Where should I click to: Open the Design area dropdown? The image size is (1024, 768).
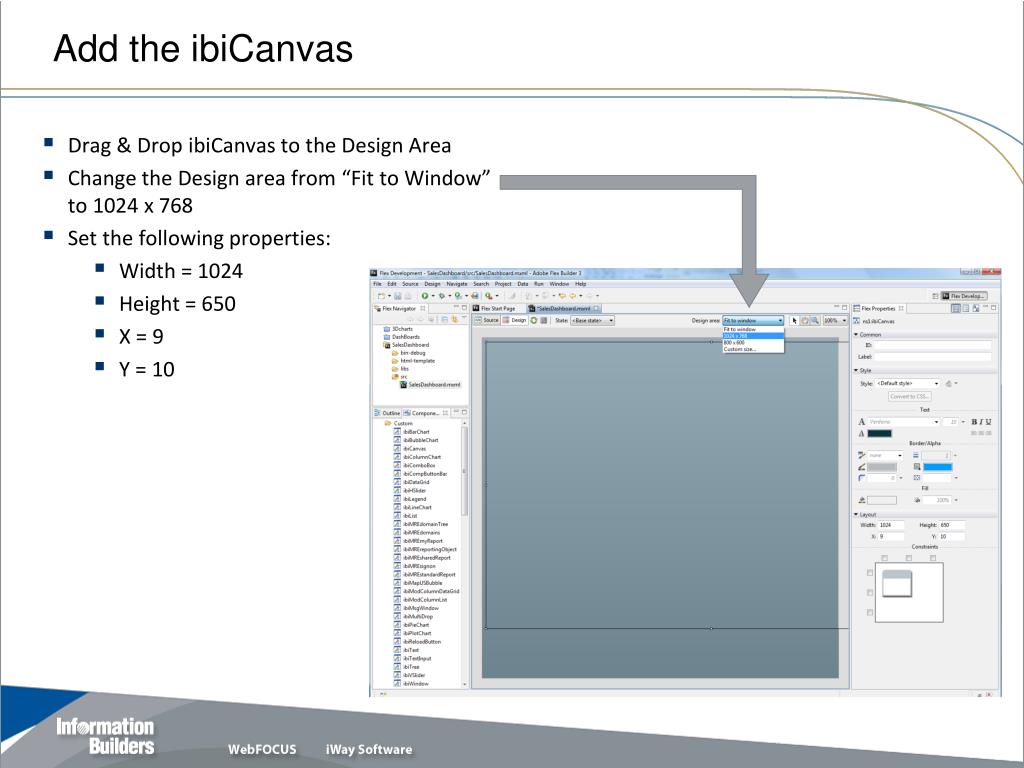point(753,321)
